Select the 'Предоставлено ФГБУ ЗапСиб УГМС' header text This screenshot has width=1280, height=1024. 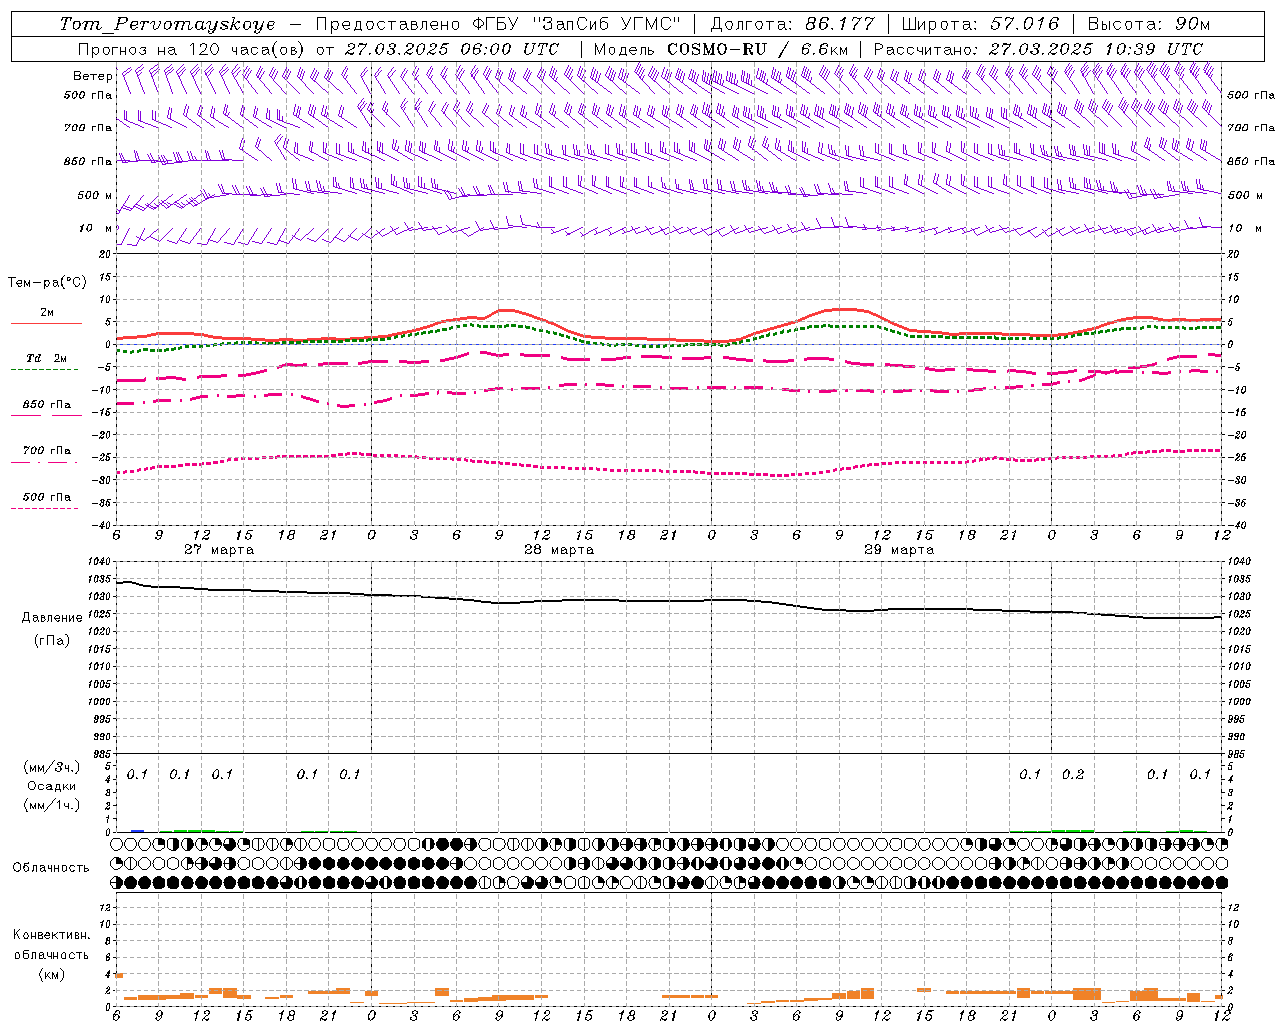tap(498, 24)
